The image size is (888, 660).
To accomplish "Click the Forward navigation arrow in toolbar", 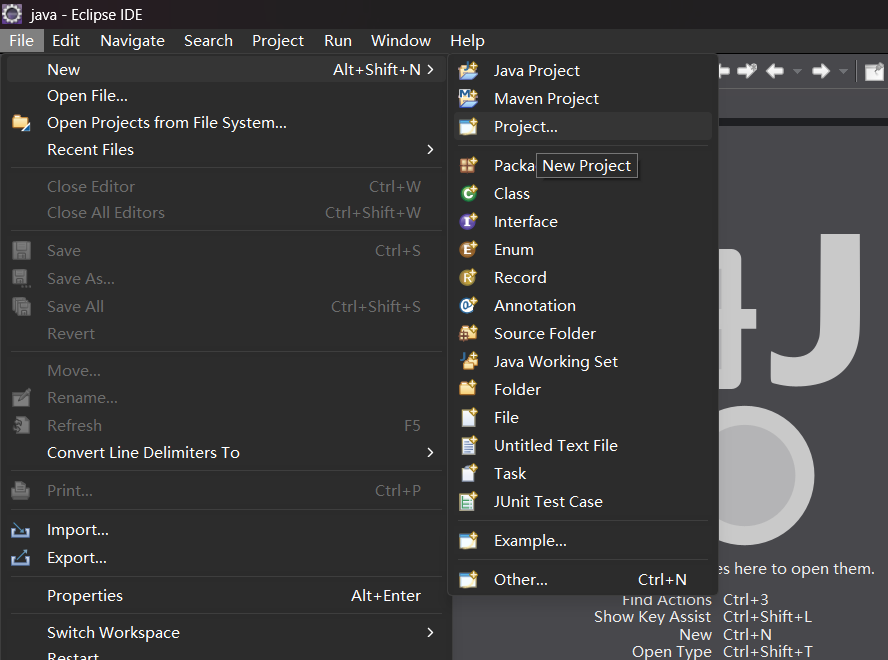I will pos(821,71).
